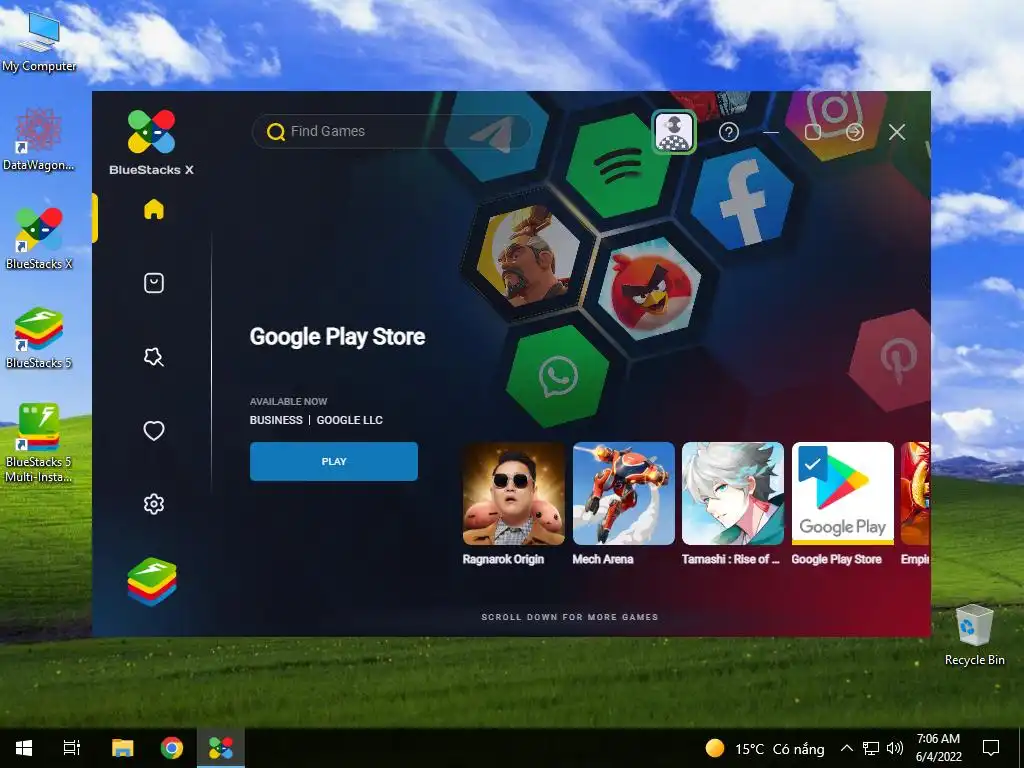
Task: Click the arrow-in-circle icon in title bar
Action: click(x=854, y=133)
